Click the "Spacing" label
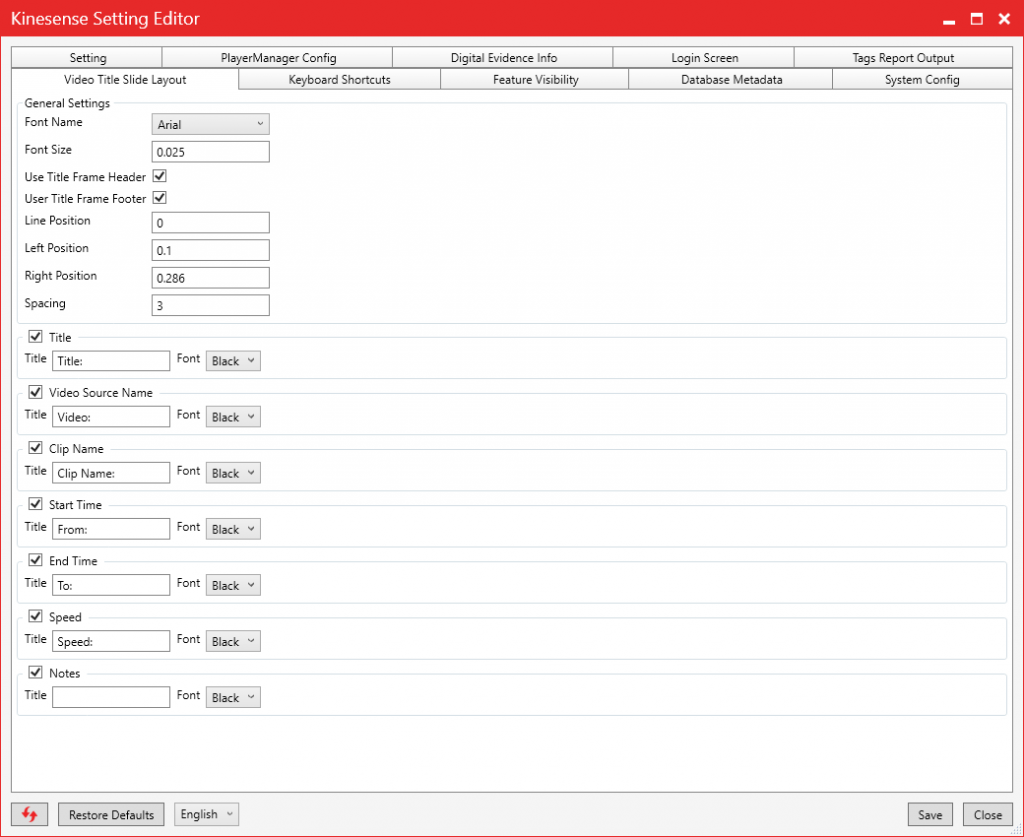 coord(45,304)
